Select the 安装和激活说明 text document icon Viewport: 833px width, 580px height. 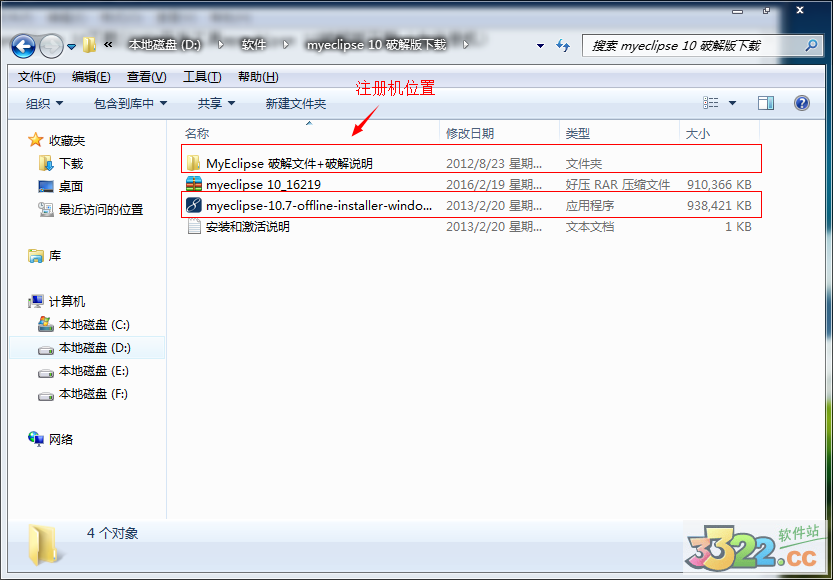pos(194,227)
